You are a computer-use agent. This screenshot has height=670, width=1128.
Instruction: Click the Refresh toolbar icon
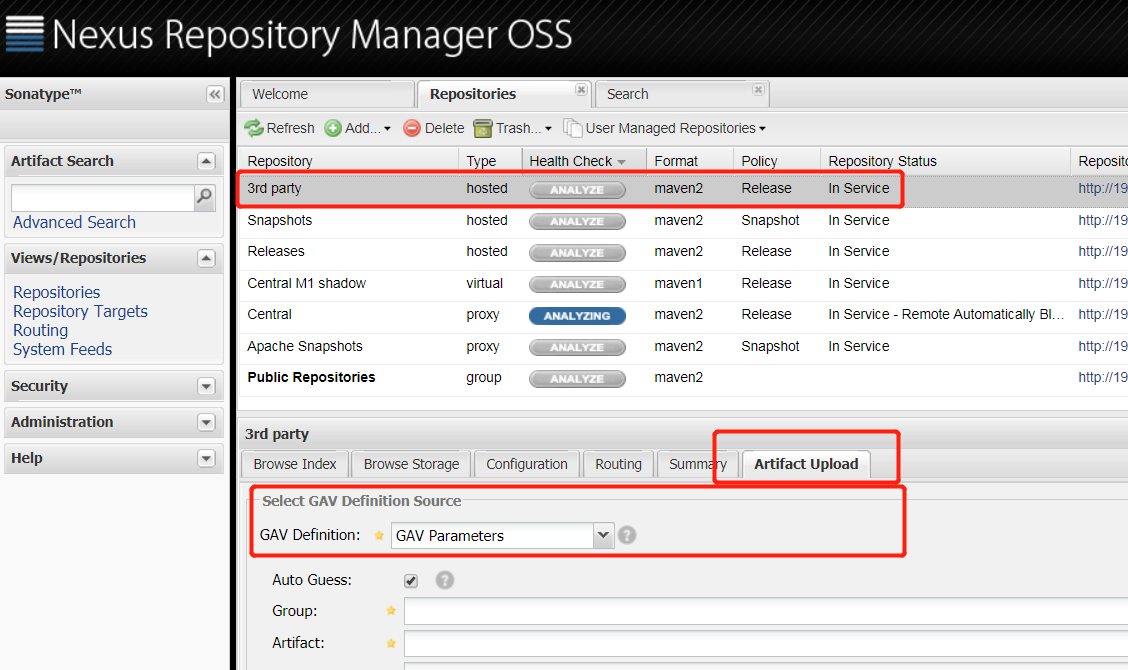point(254,128)
